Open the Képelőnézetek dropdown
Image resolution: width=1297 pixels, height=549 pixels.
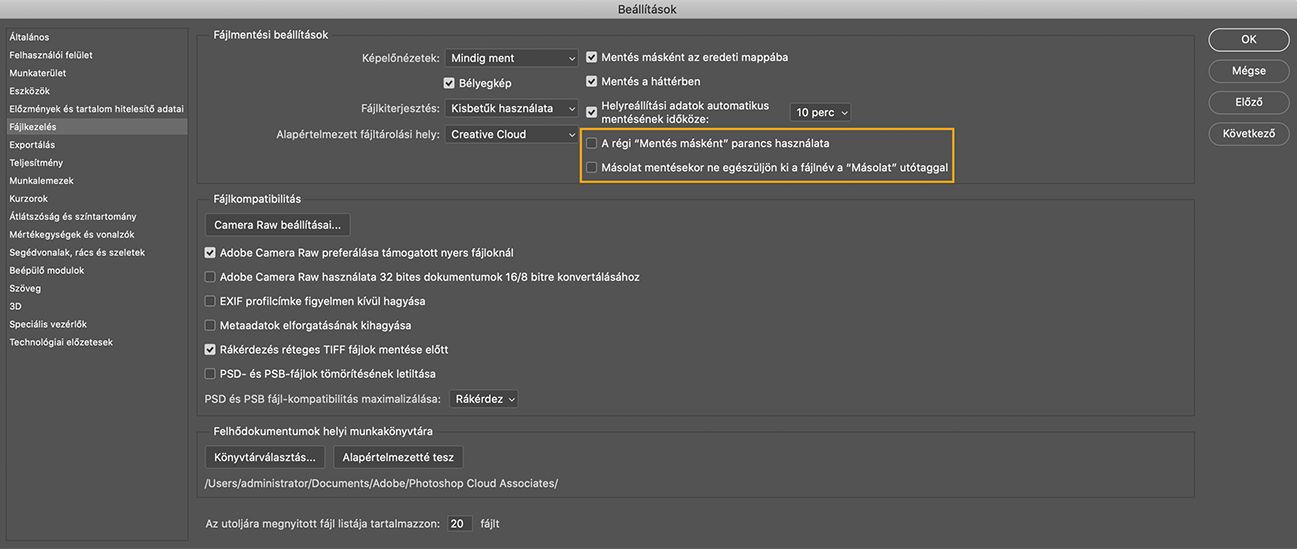coord(512,58)
